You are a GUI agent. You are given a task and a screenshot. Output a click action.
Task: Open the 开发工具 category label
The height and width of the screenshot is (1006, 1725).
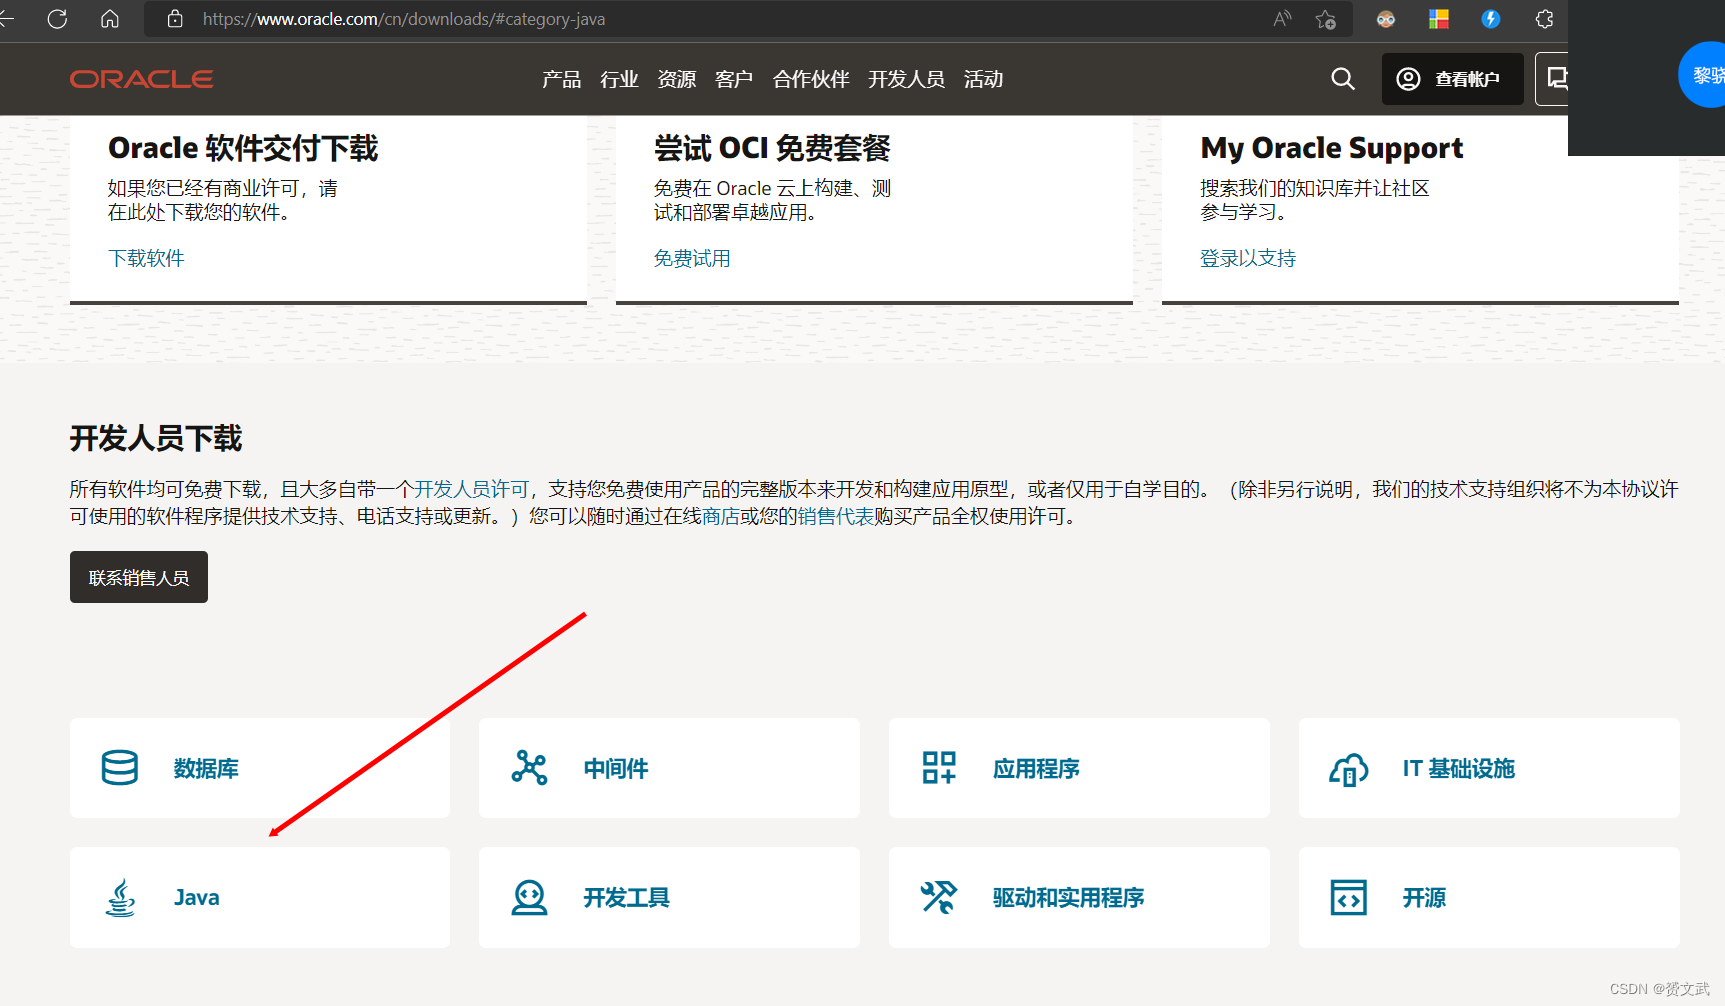pyautogui.click(x=626, y=898)
